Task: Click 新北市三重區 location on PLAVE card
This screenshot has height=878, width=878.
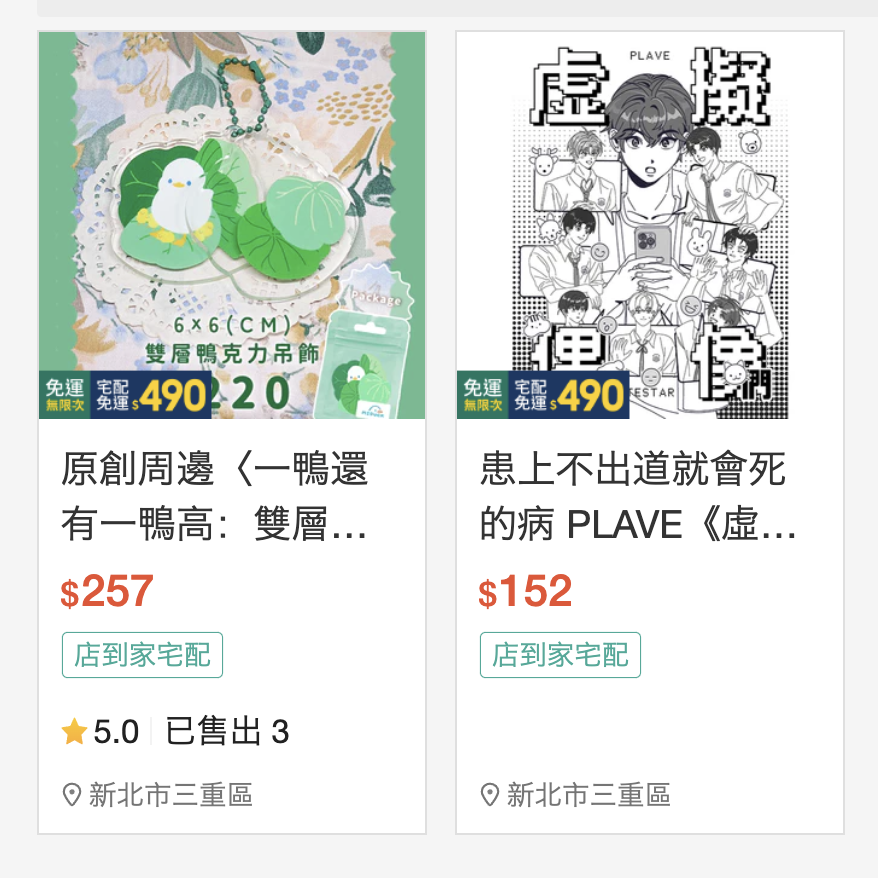Action: [589, 795]
